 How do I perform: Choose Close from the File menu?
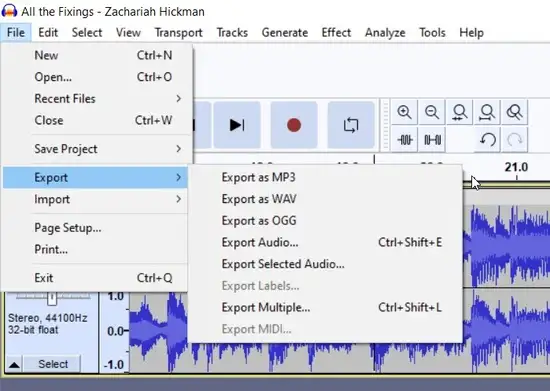click(95, 121)
